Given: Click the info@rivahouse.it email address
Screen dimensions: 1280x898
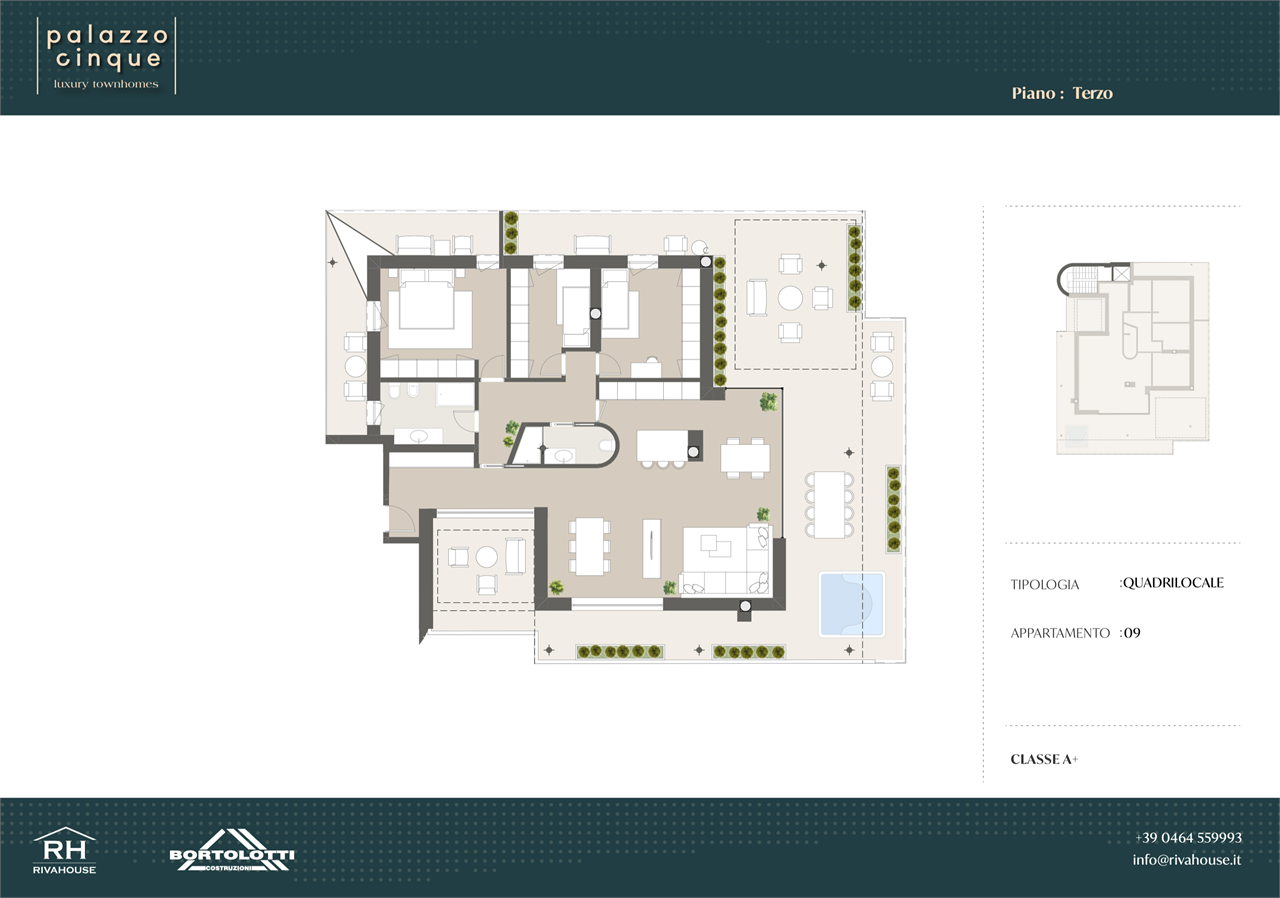Looking at the screenshot, I should (1187, 860).
